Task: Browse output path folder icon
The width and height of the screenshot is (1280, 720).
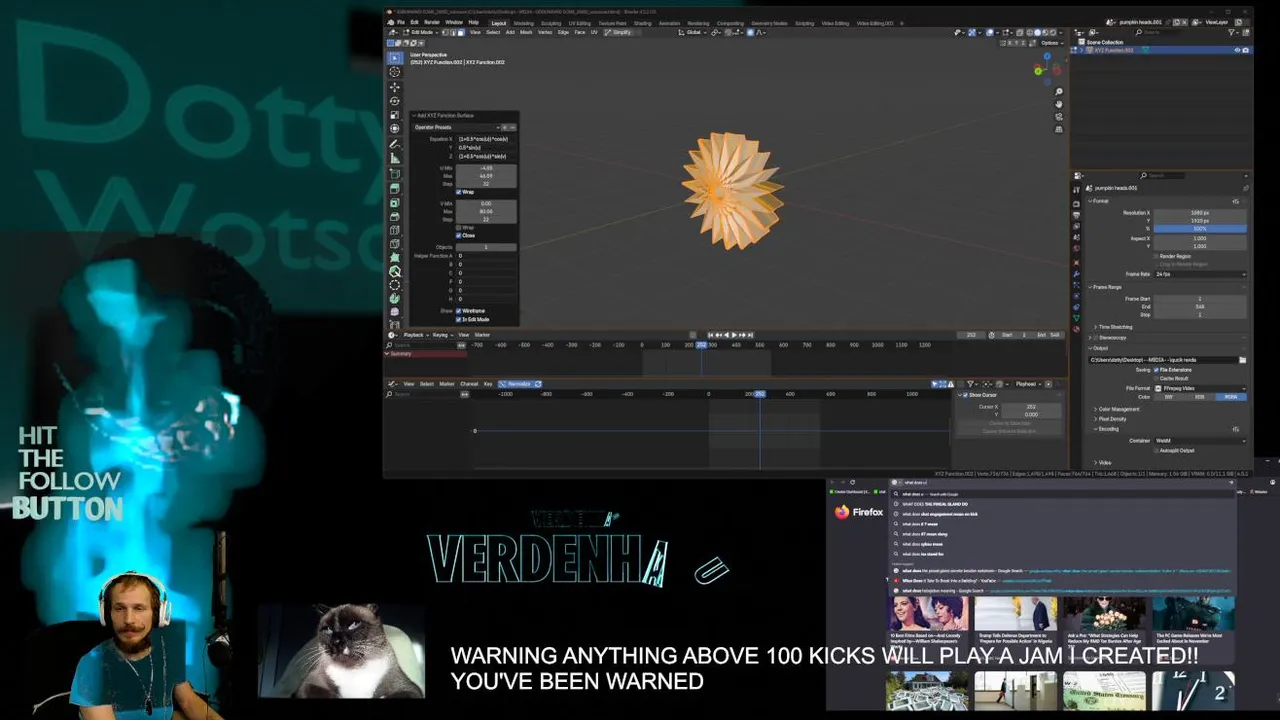Action: coord(1243,360)
